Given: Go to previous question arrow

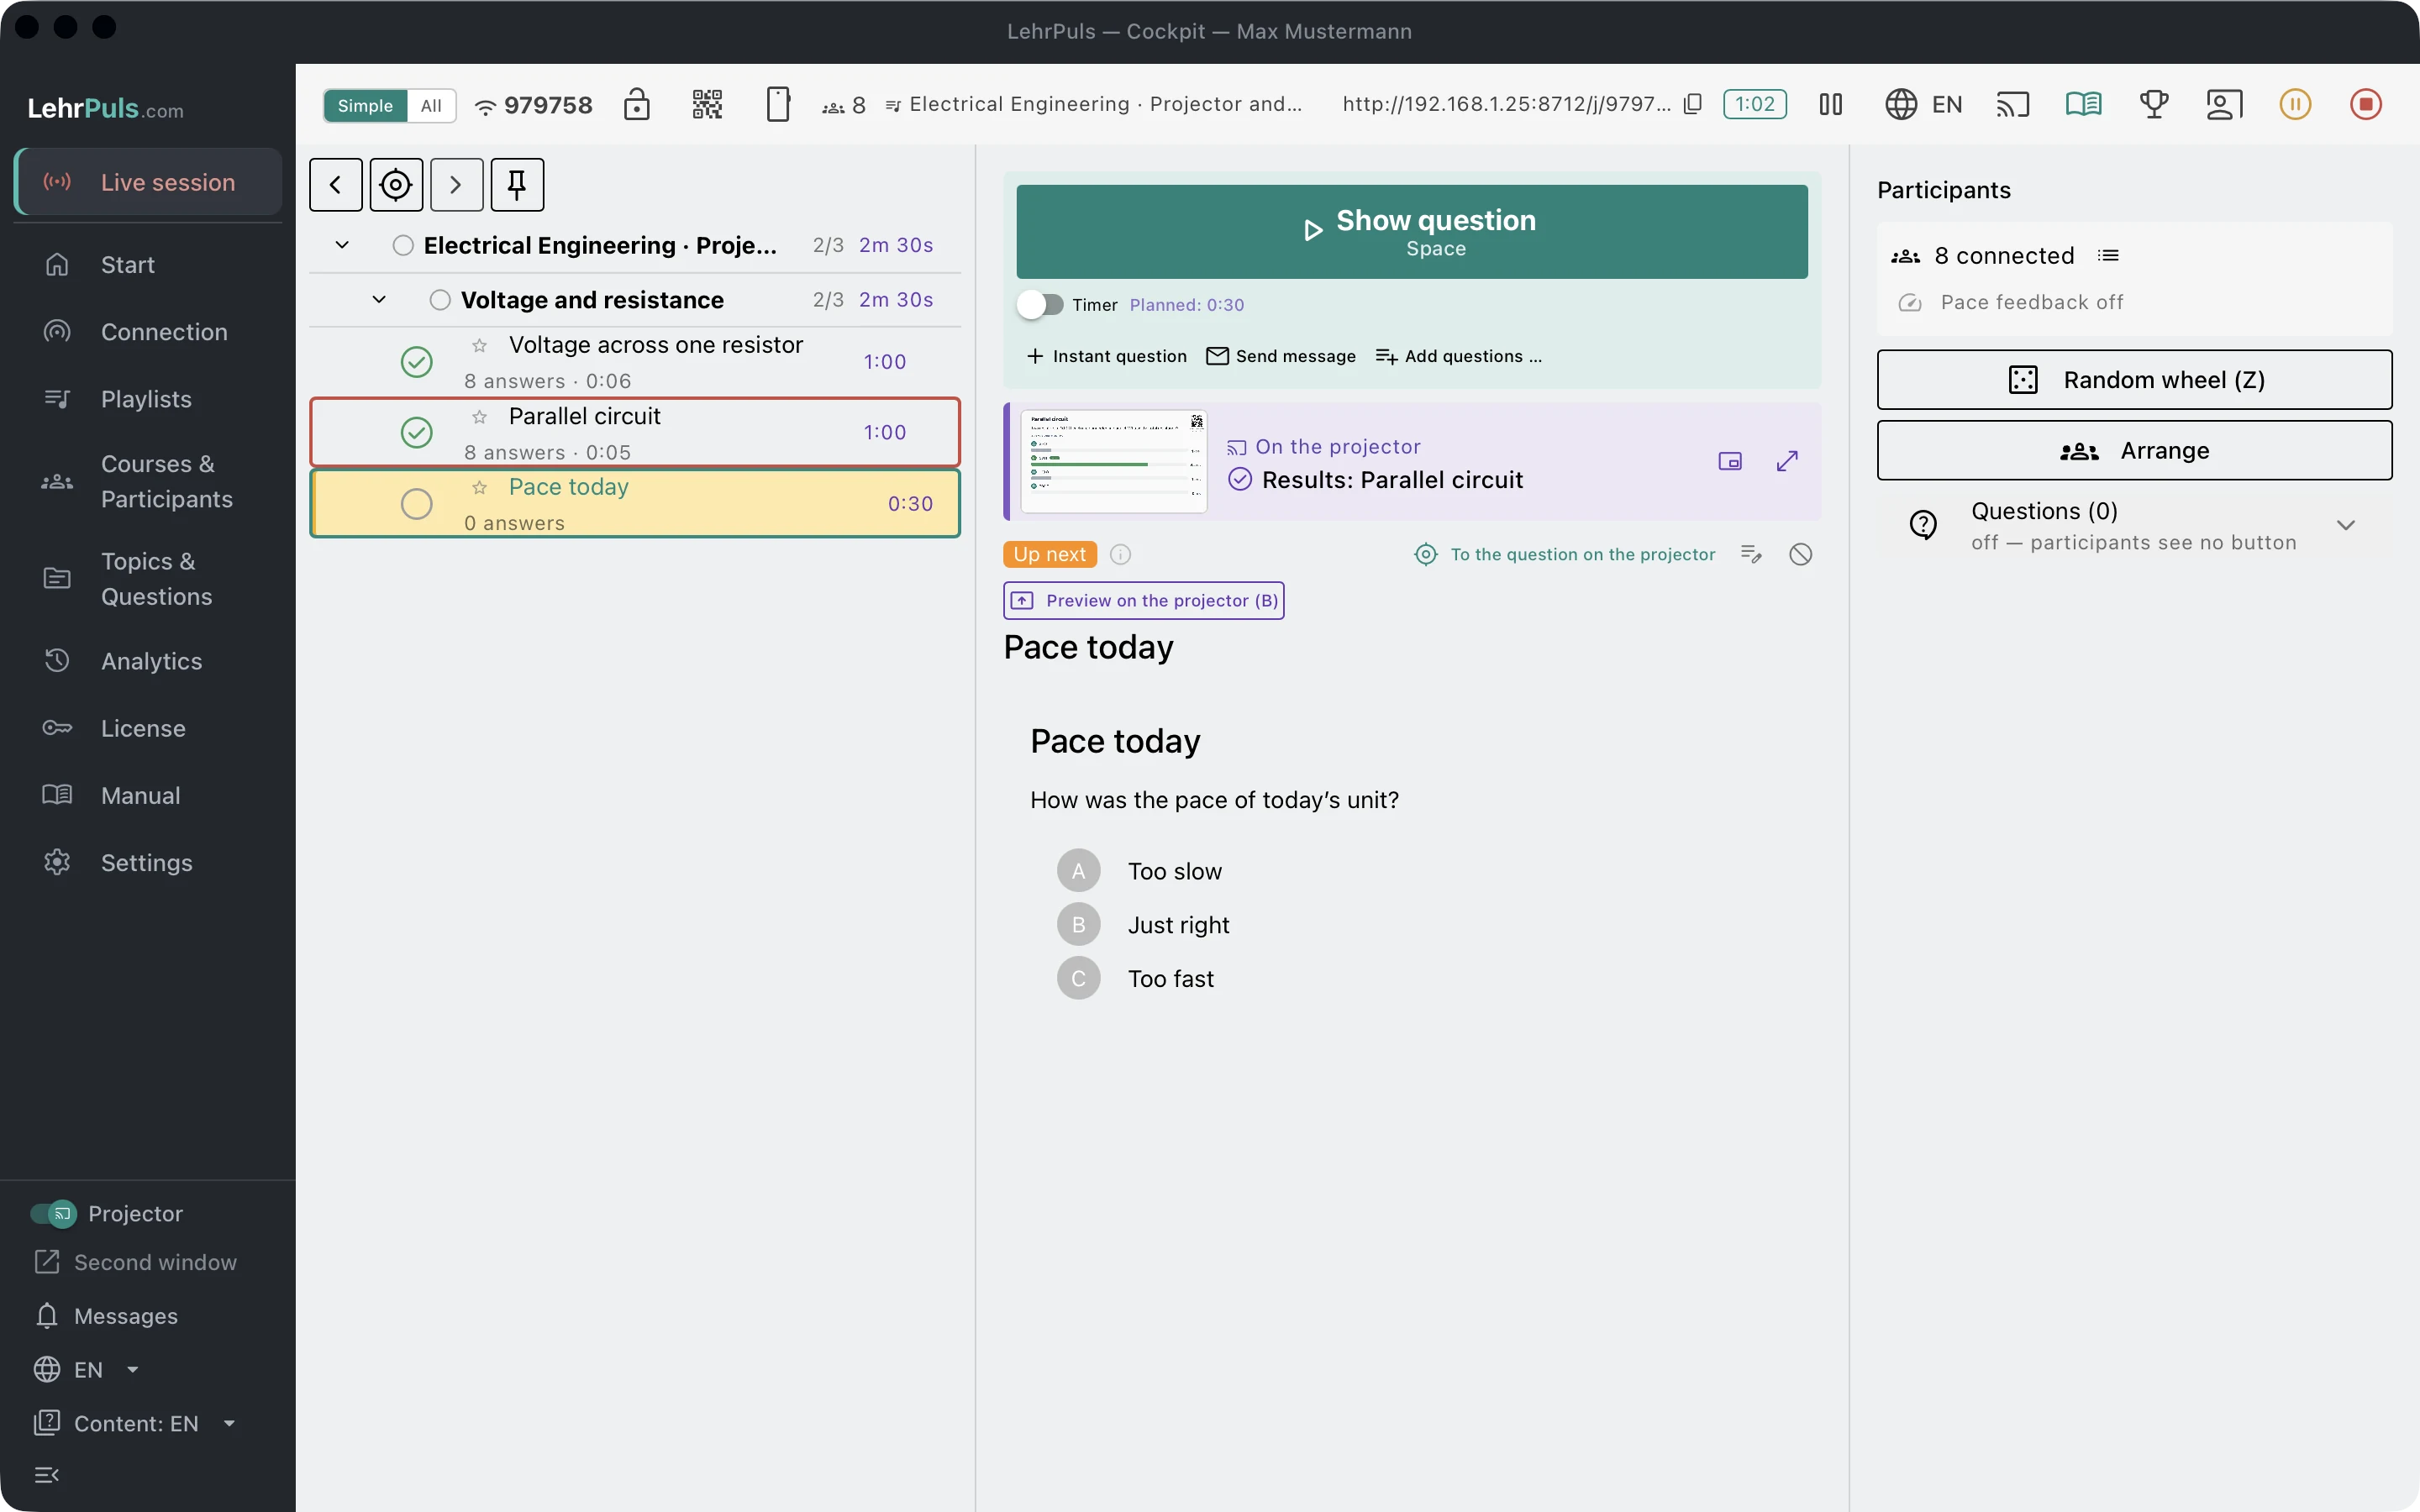Looking at the screenshot, I should pos(336,185).
